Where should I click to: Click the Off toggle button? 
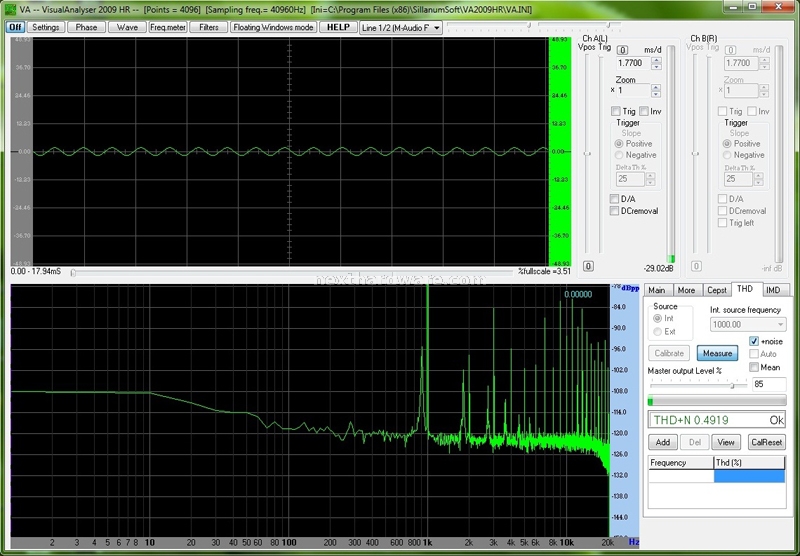tap(16, 27)
